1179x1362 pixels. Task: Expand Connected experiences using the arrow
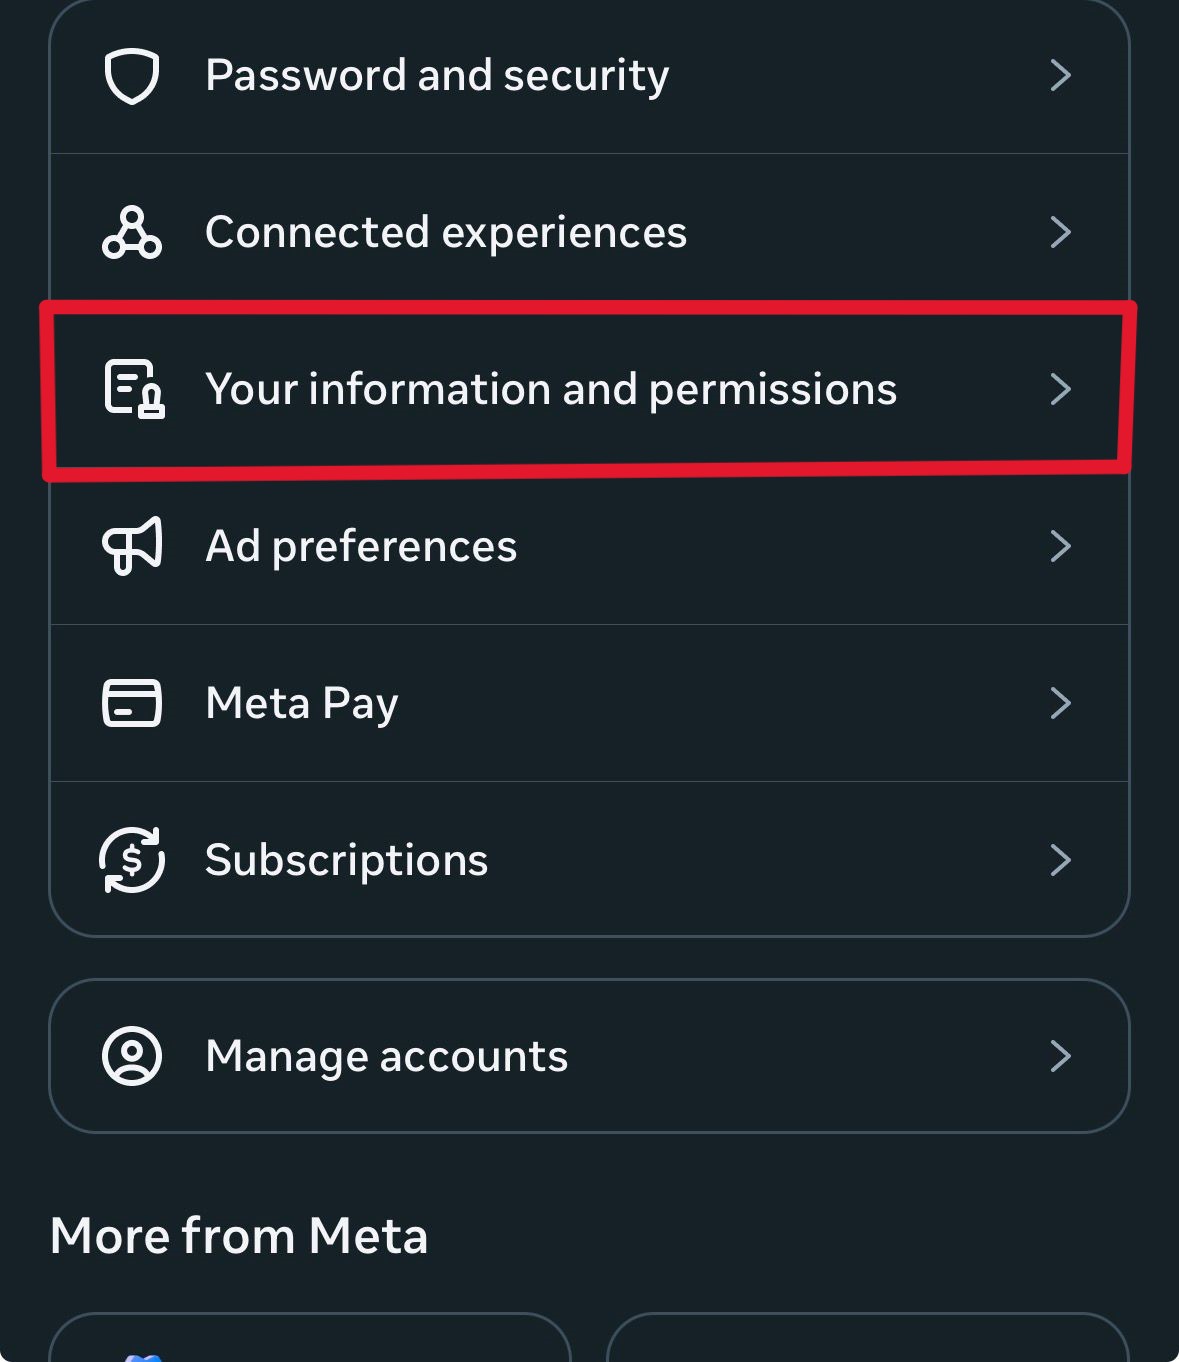pyautogui.click(x=1060, y=233)
